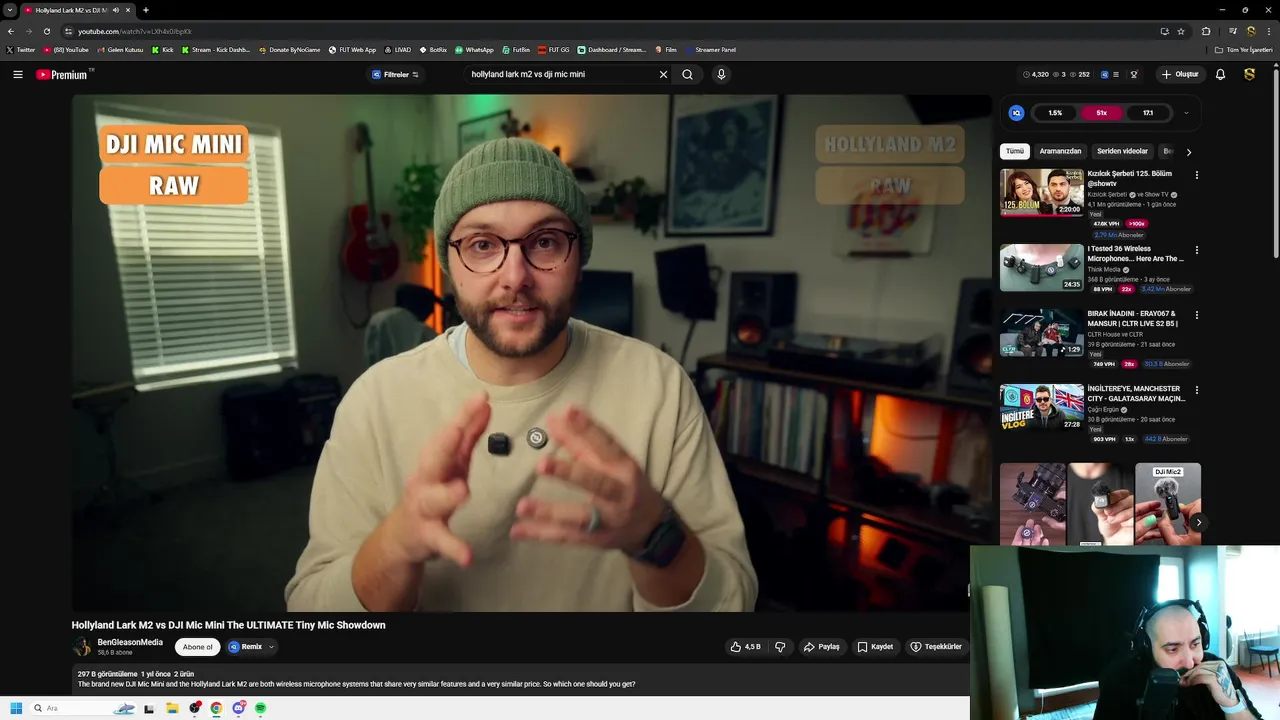Save video using the Kaydet button
1280x720 pixels.
(875, 647)
